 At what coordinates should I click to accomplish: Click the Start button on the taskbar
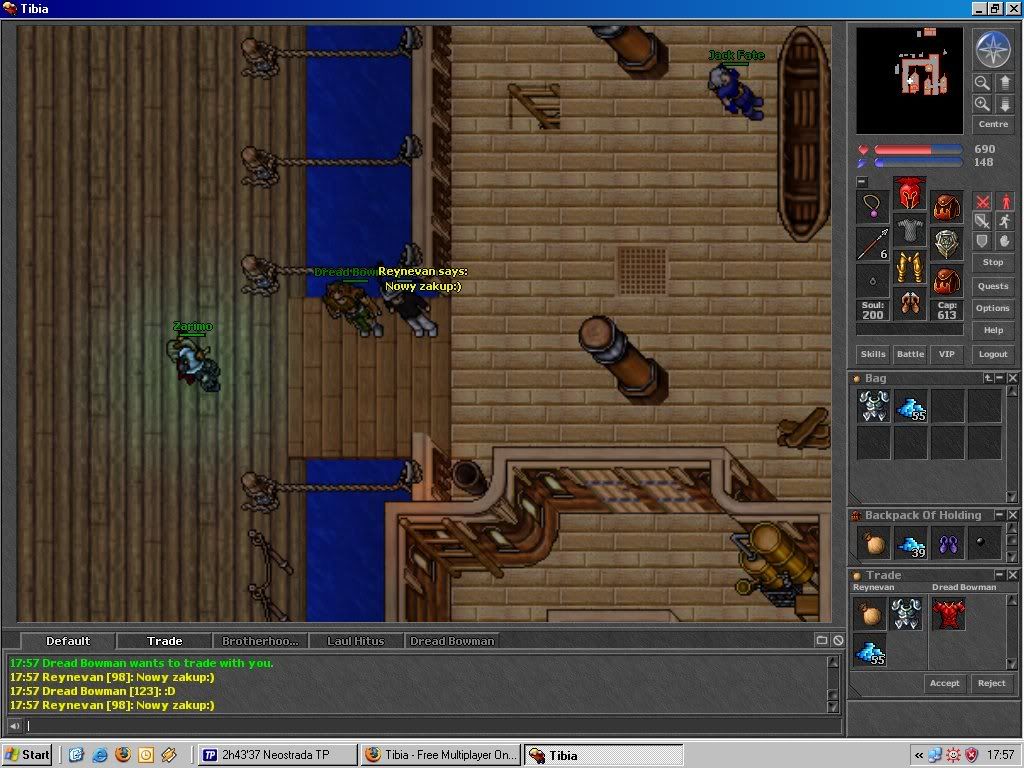[27, 756]
